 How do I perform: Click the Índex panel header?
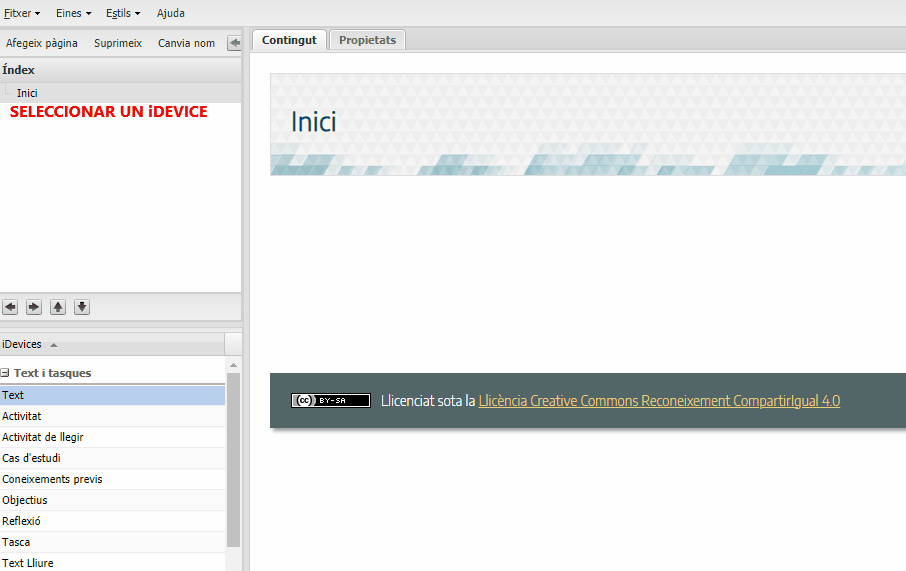(x=120, y=70)
